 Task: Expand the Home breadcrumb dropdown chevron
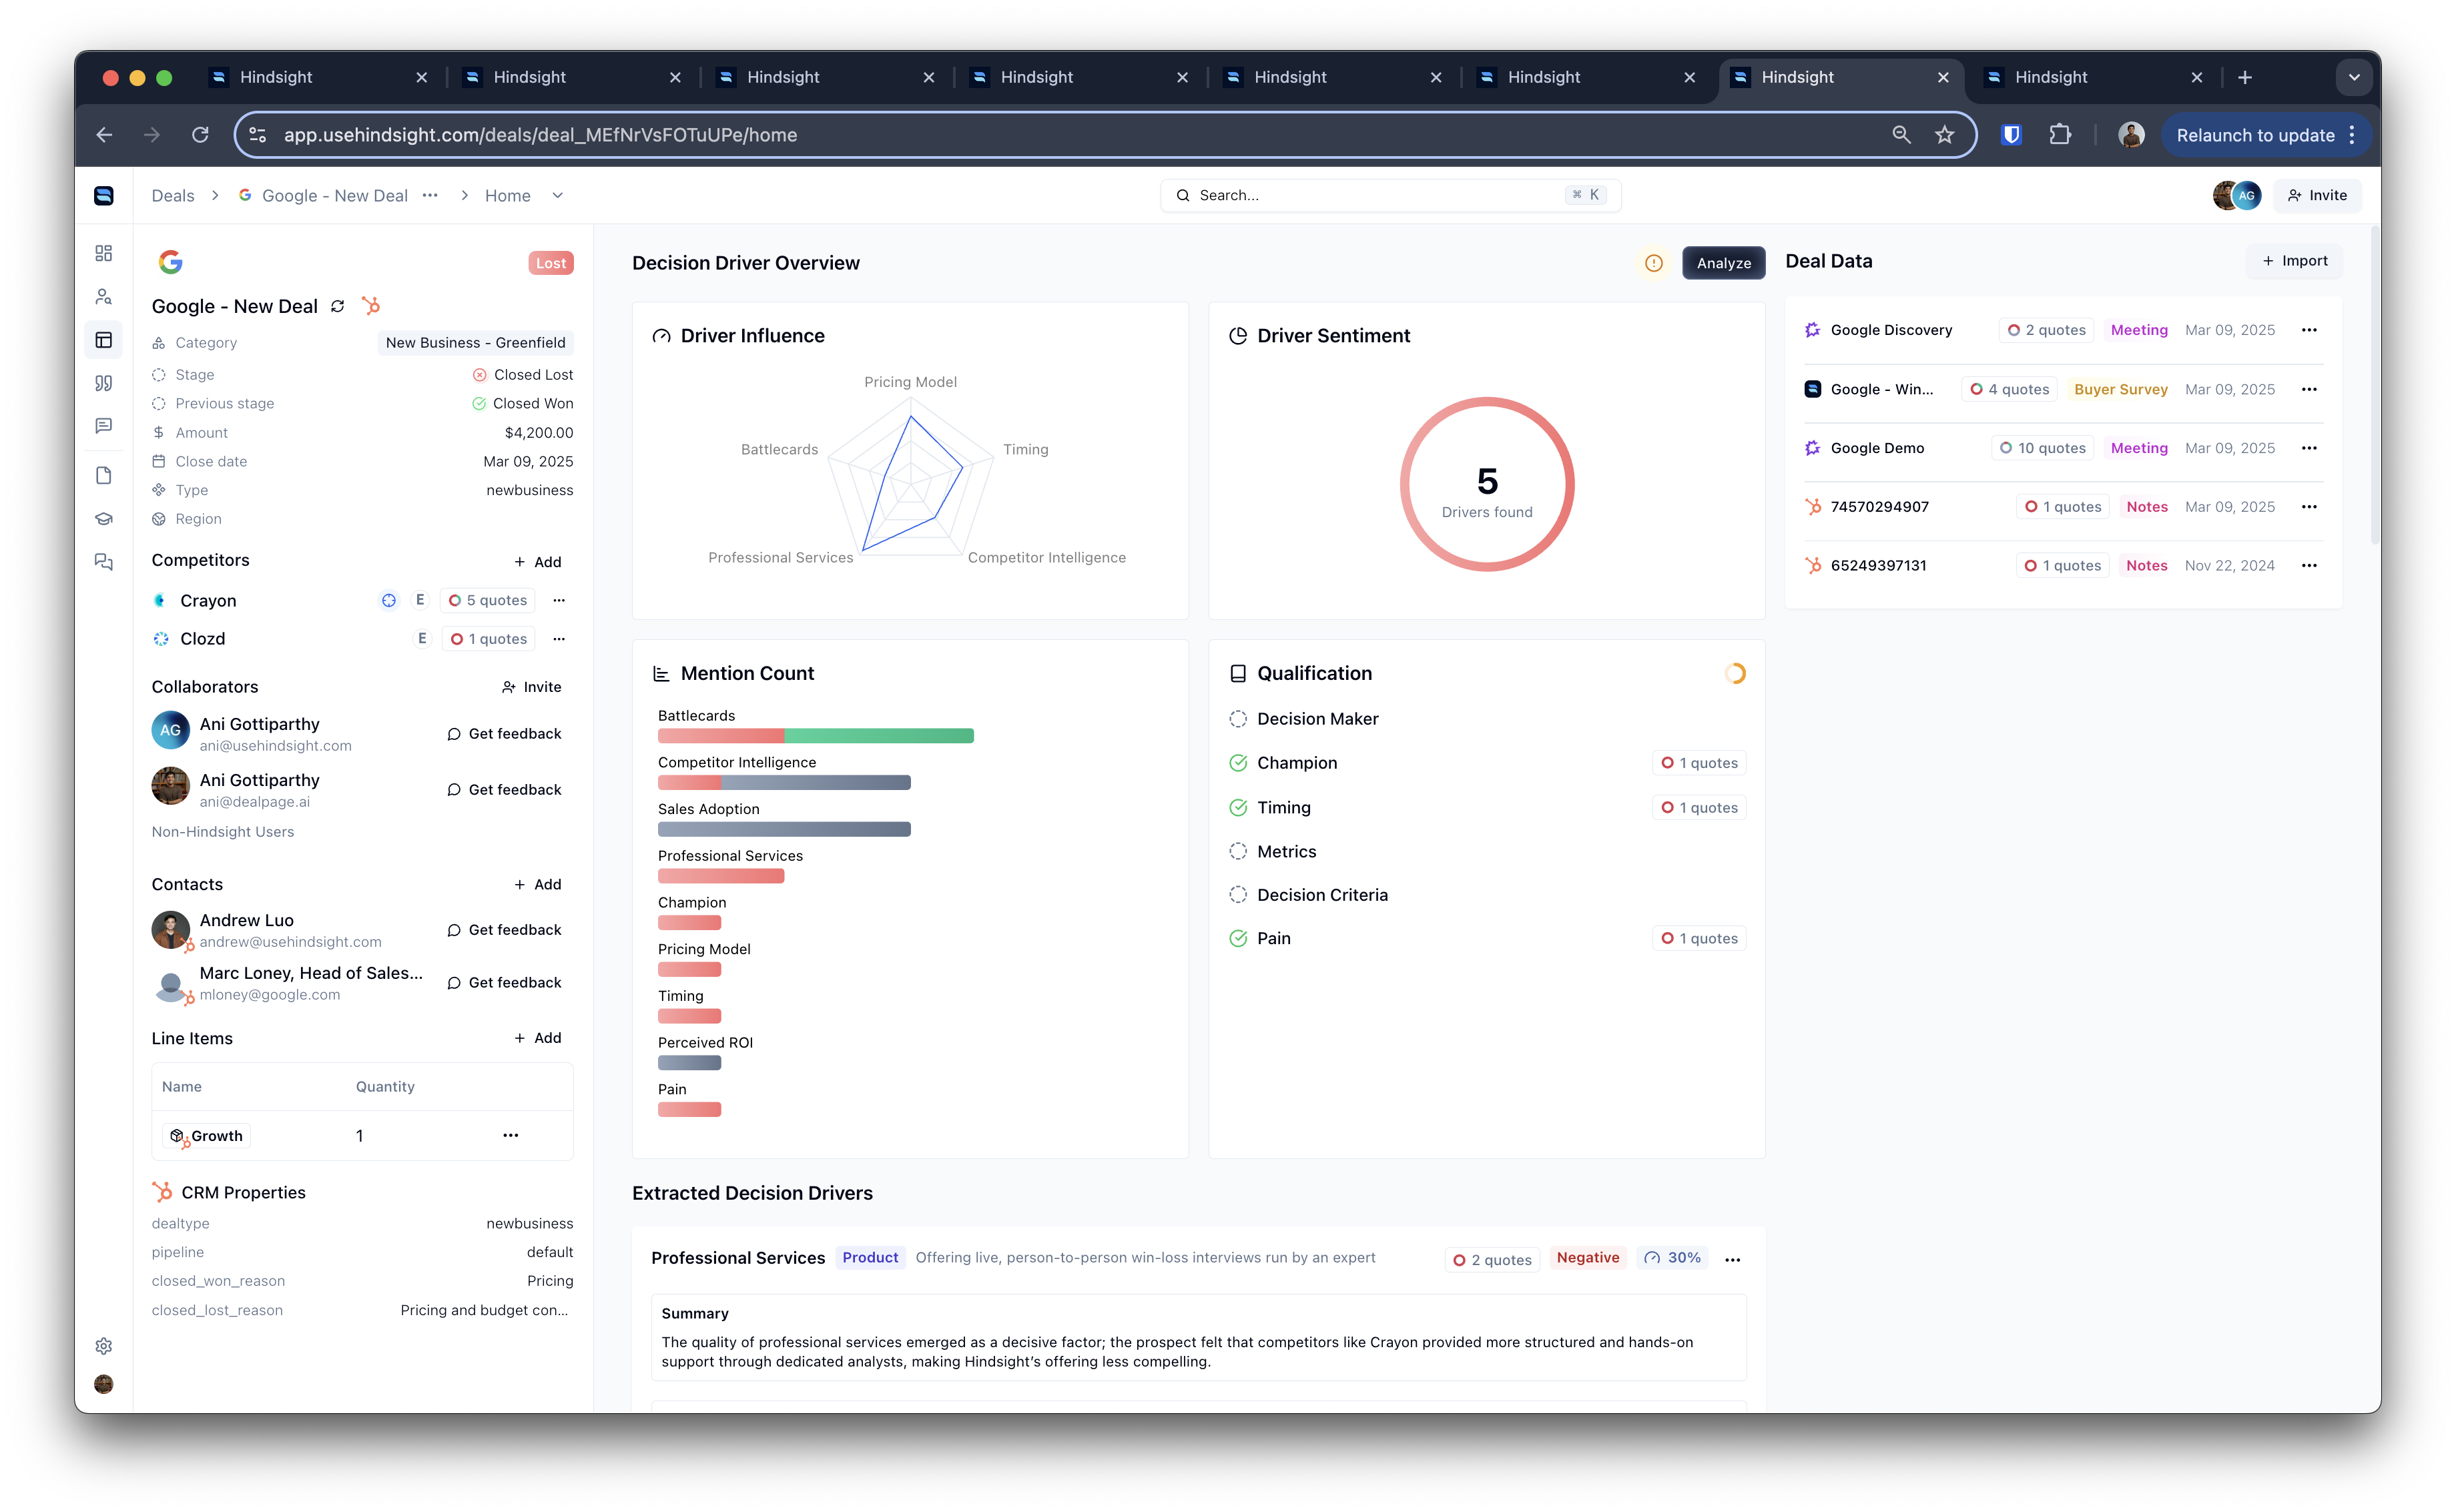558,196
